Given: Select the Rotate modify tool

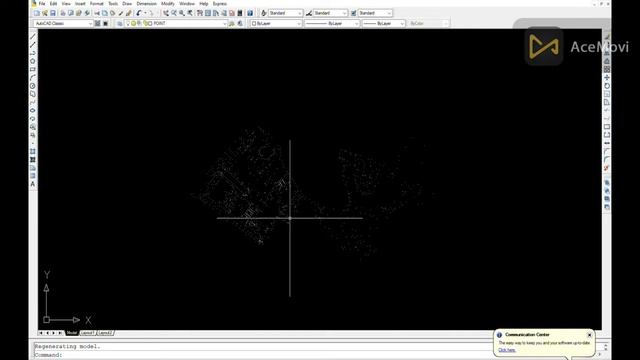Looking at the screenshot, I should point(607,86).
